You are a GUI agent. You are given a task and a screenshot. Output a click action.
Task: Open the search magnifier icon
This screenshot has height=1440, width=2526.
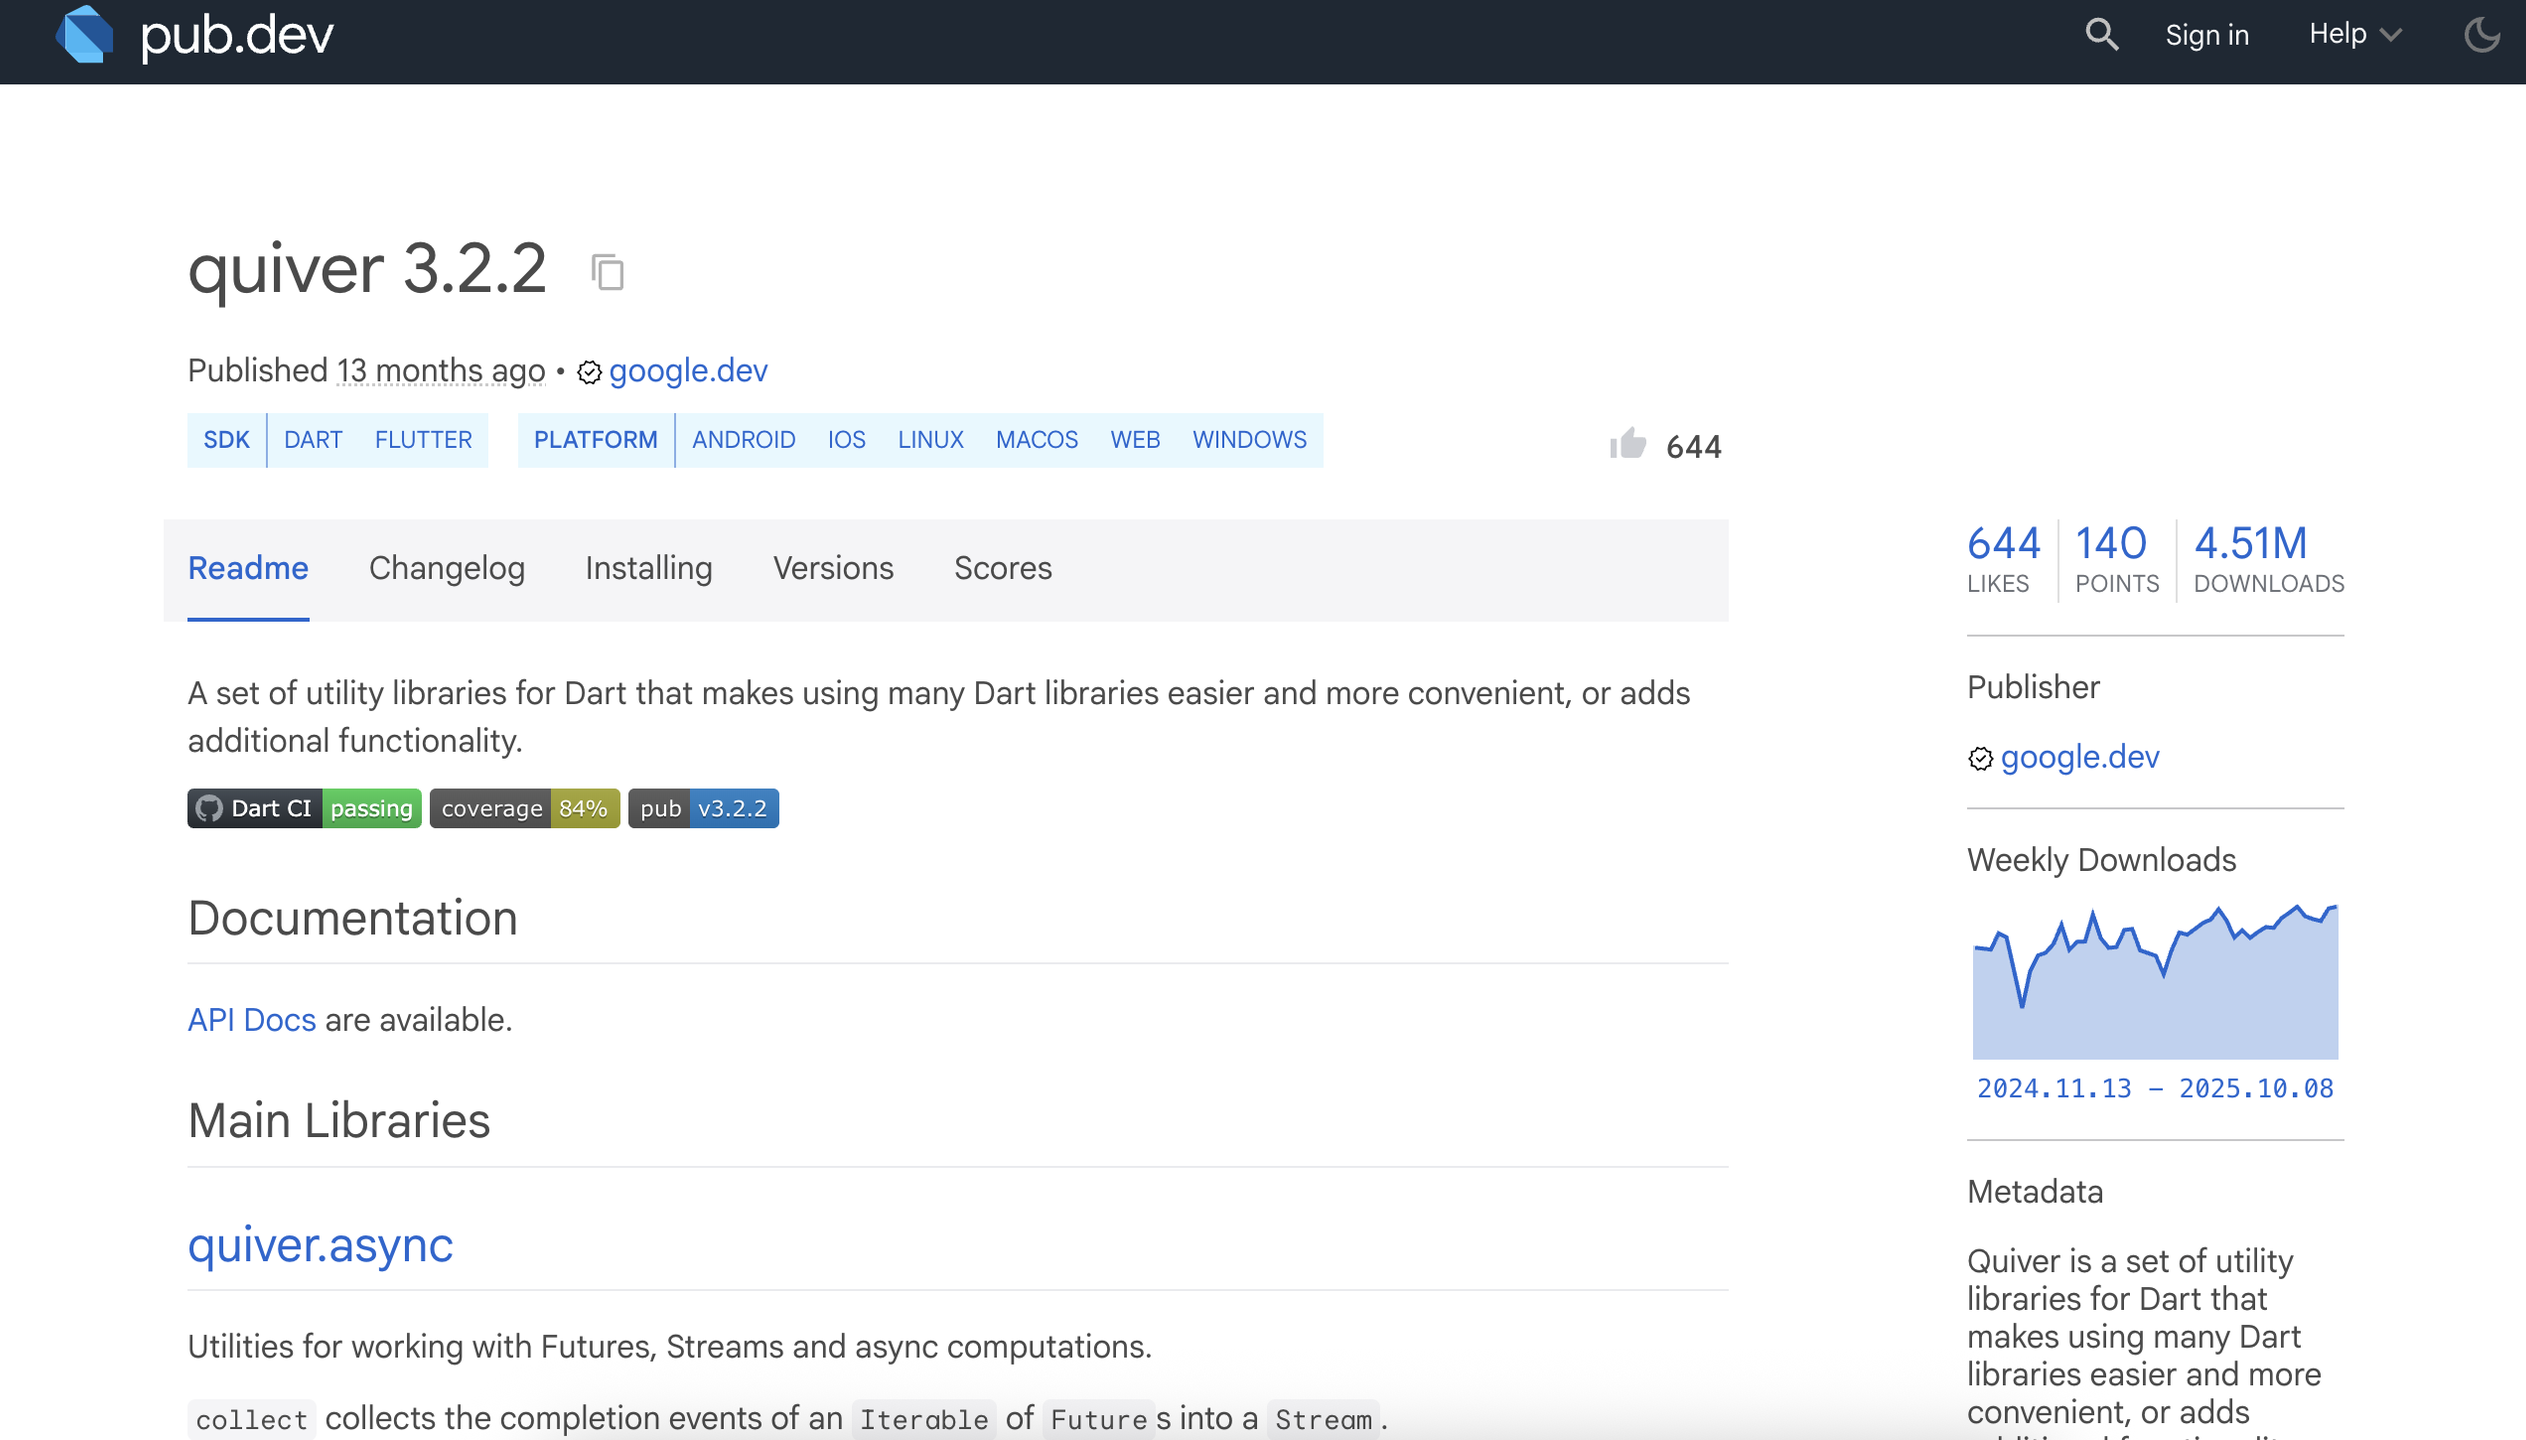coord(2101,34)
